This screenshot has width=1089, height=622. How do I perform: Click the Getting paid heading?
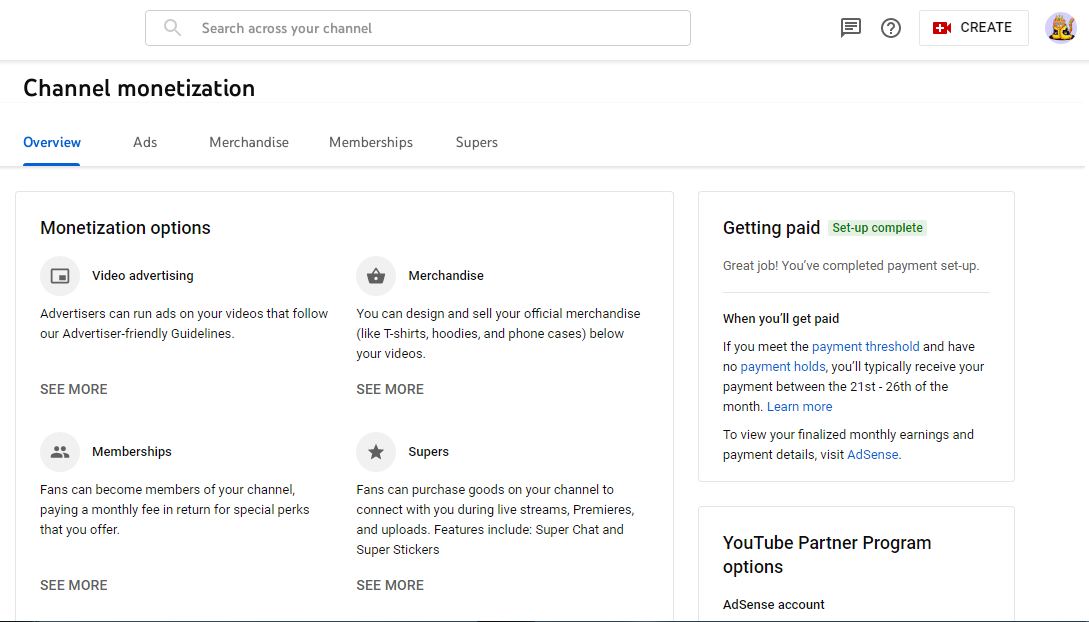771,228
